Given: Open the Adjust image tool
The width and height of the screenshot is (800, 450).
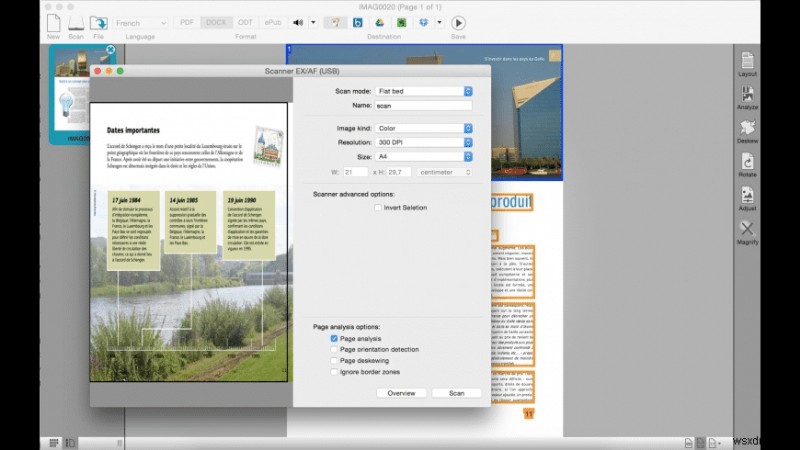Looking at the screenshot, I should [746, 196].
